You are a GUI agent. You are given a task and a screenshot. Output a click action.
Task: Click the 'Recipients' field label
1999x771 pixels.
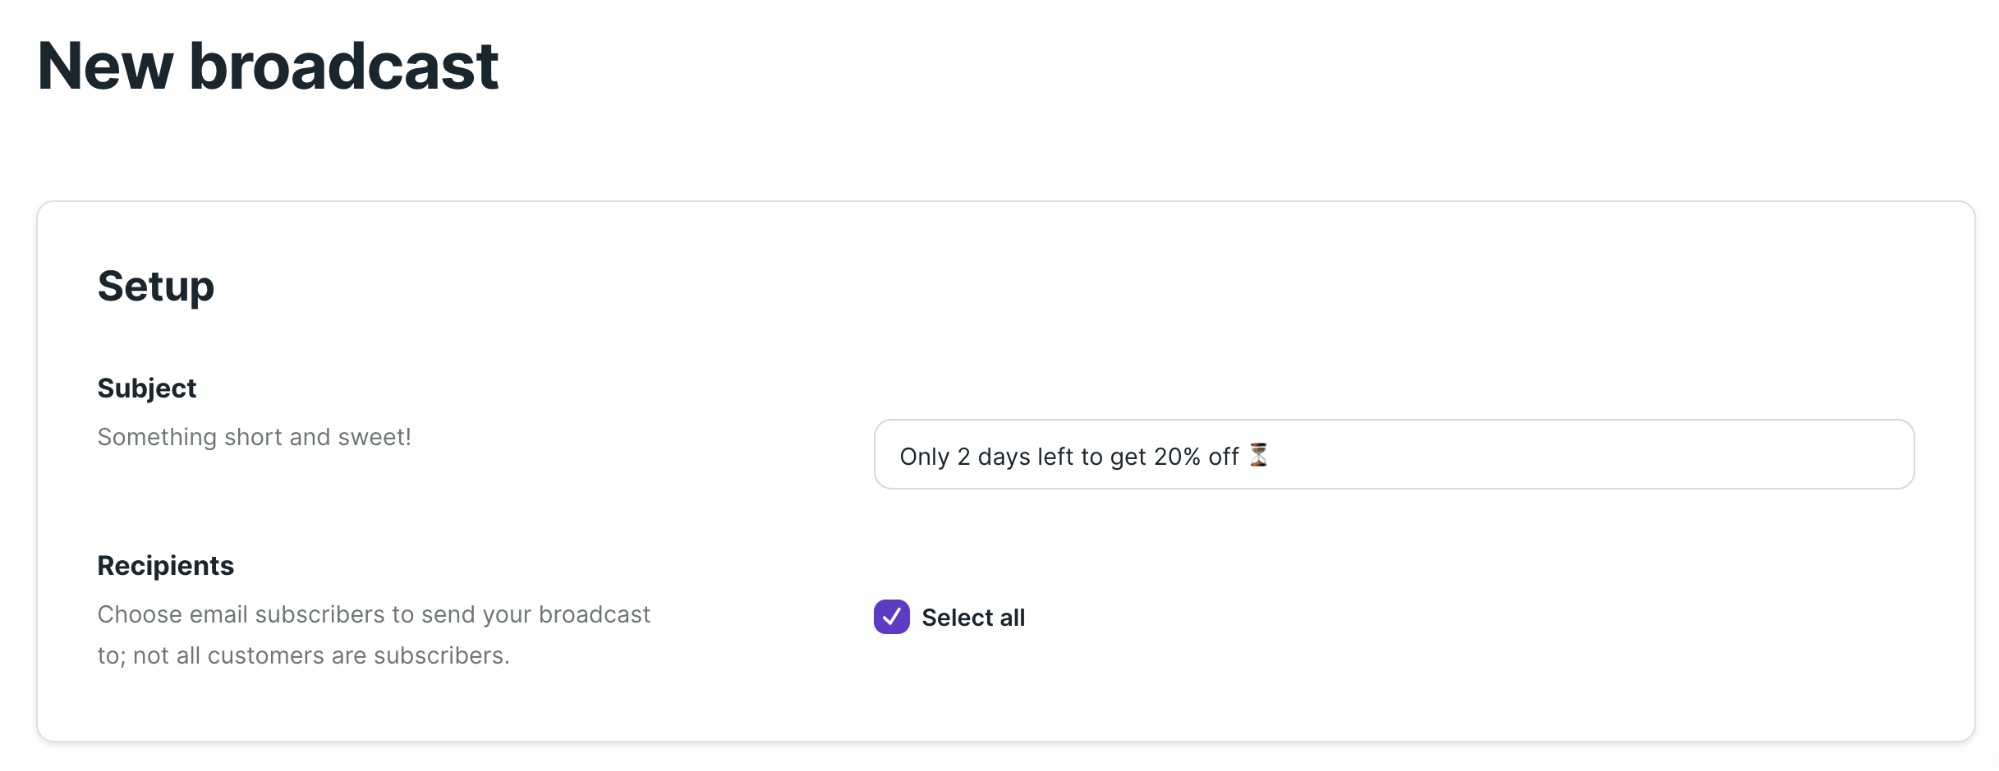coord(166,566)
